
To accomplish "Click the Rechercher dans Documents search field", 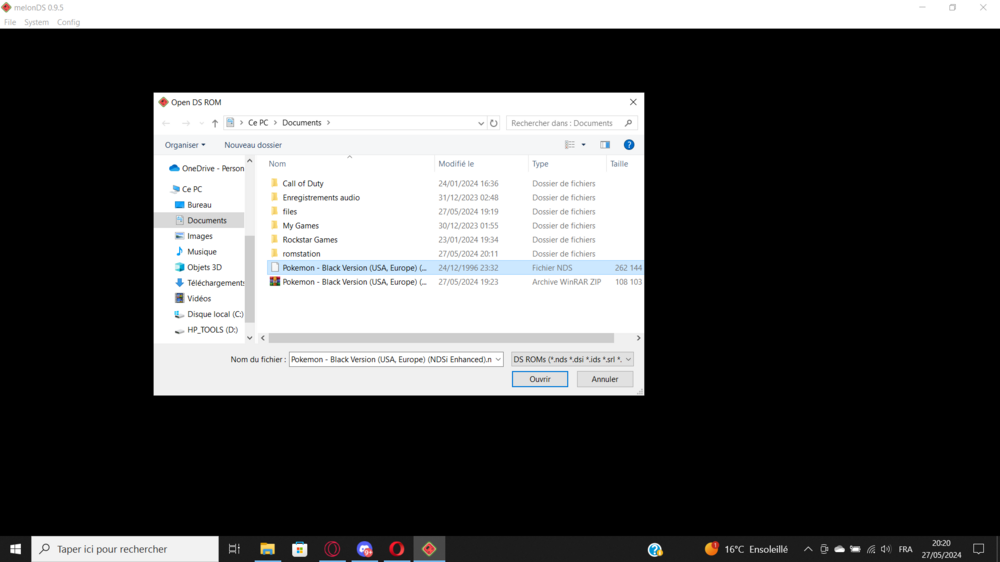I will click(x=565, y=123).
